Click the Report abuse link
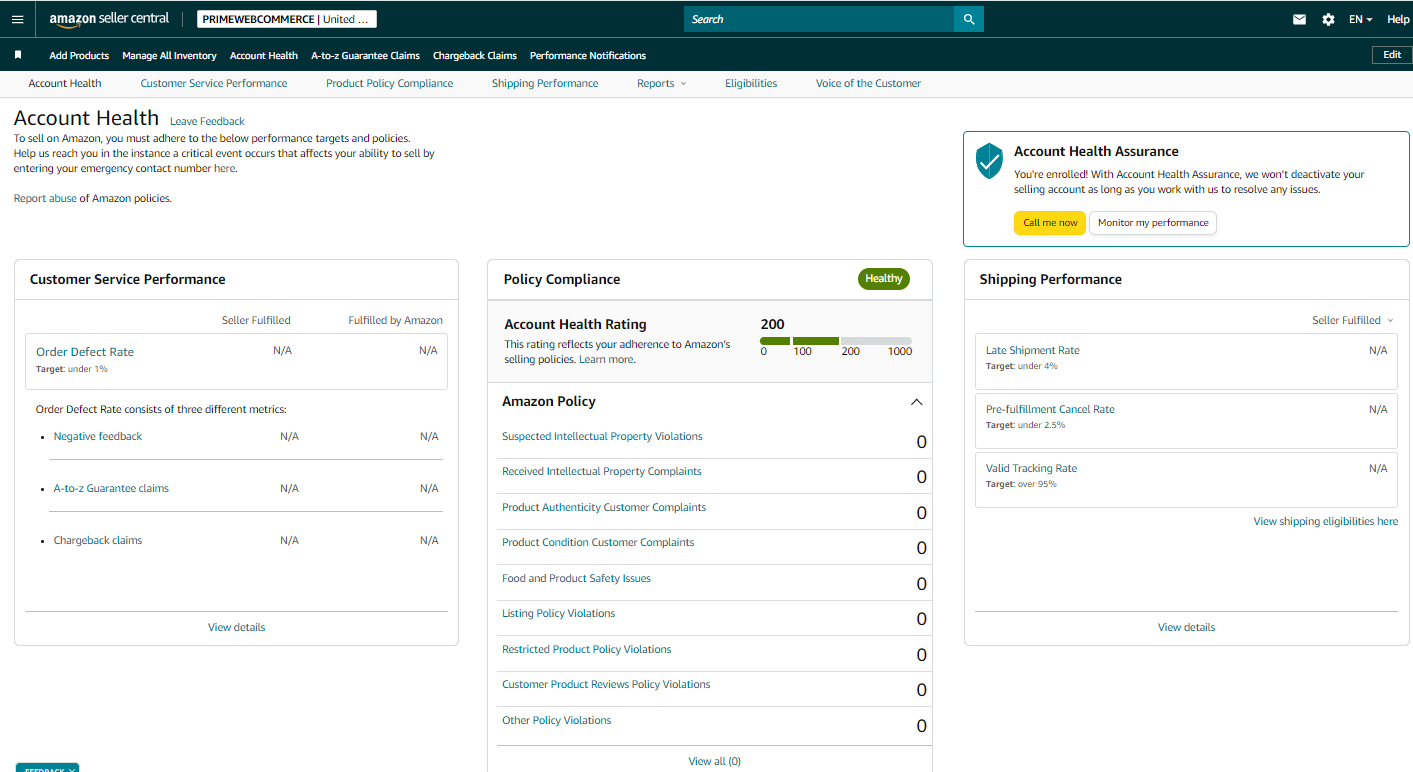Screen dimensions: 1413x772 click(45, 198)
